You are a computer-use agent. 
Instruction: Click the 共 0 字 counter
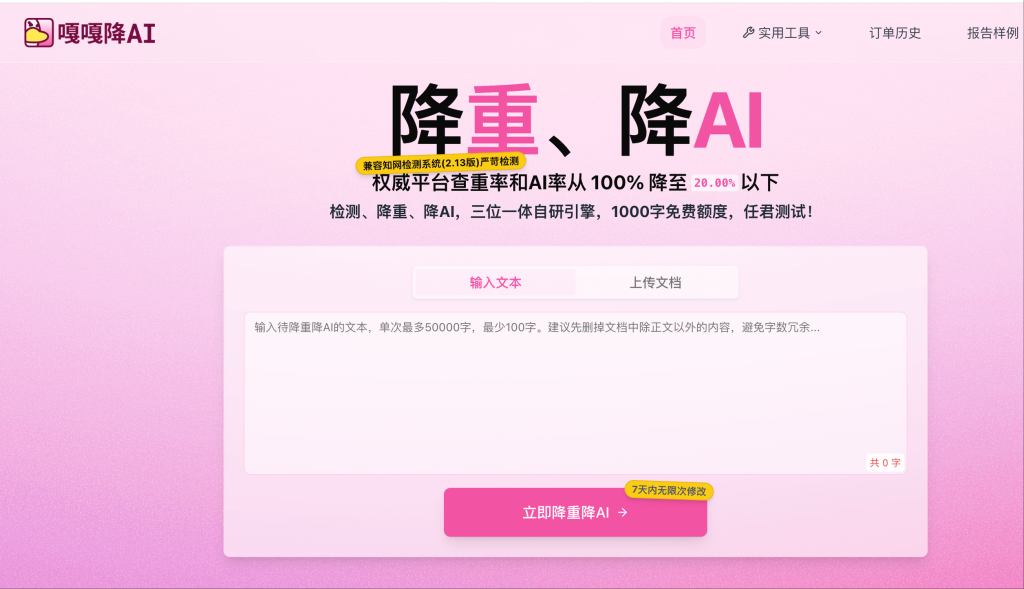[885, 462]
